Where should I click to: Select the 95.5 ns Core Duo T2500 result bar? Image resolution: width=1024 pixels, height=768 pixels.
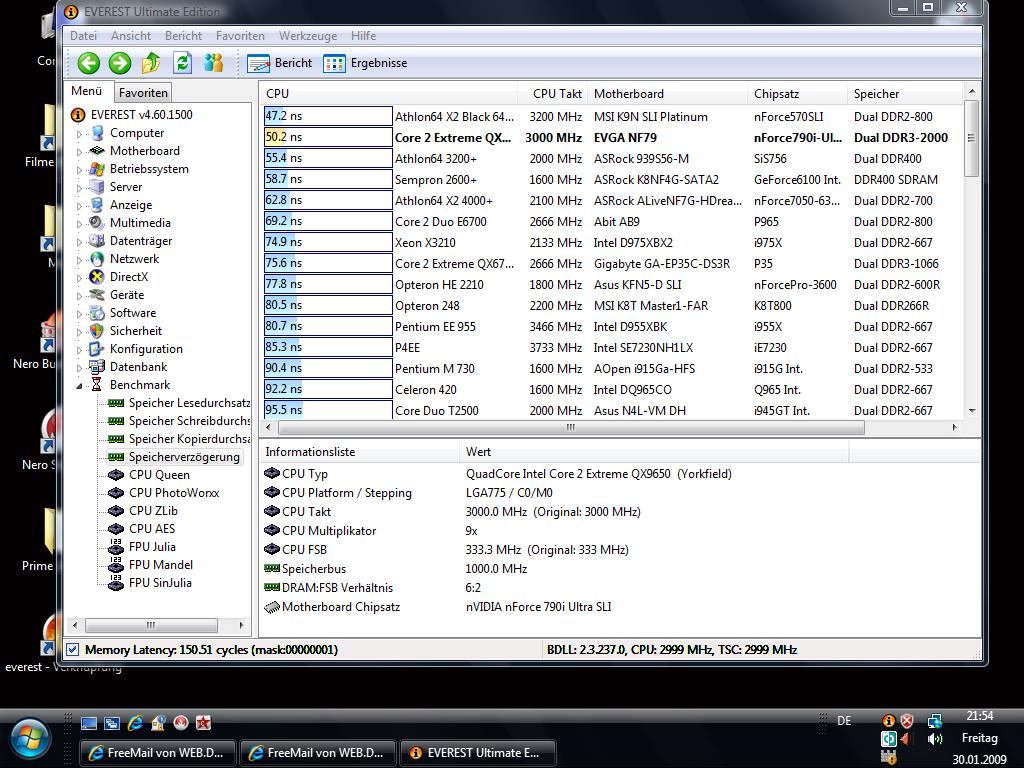328,410
